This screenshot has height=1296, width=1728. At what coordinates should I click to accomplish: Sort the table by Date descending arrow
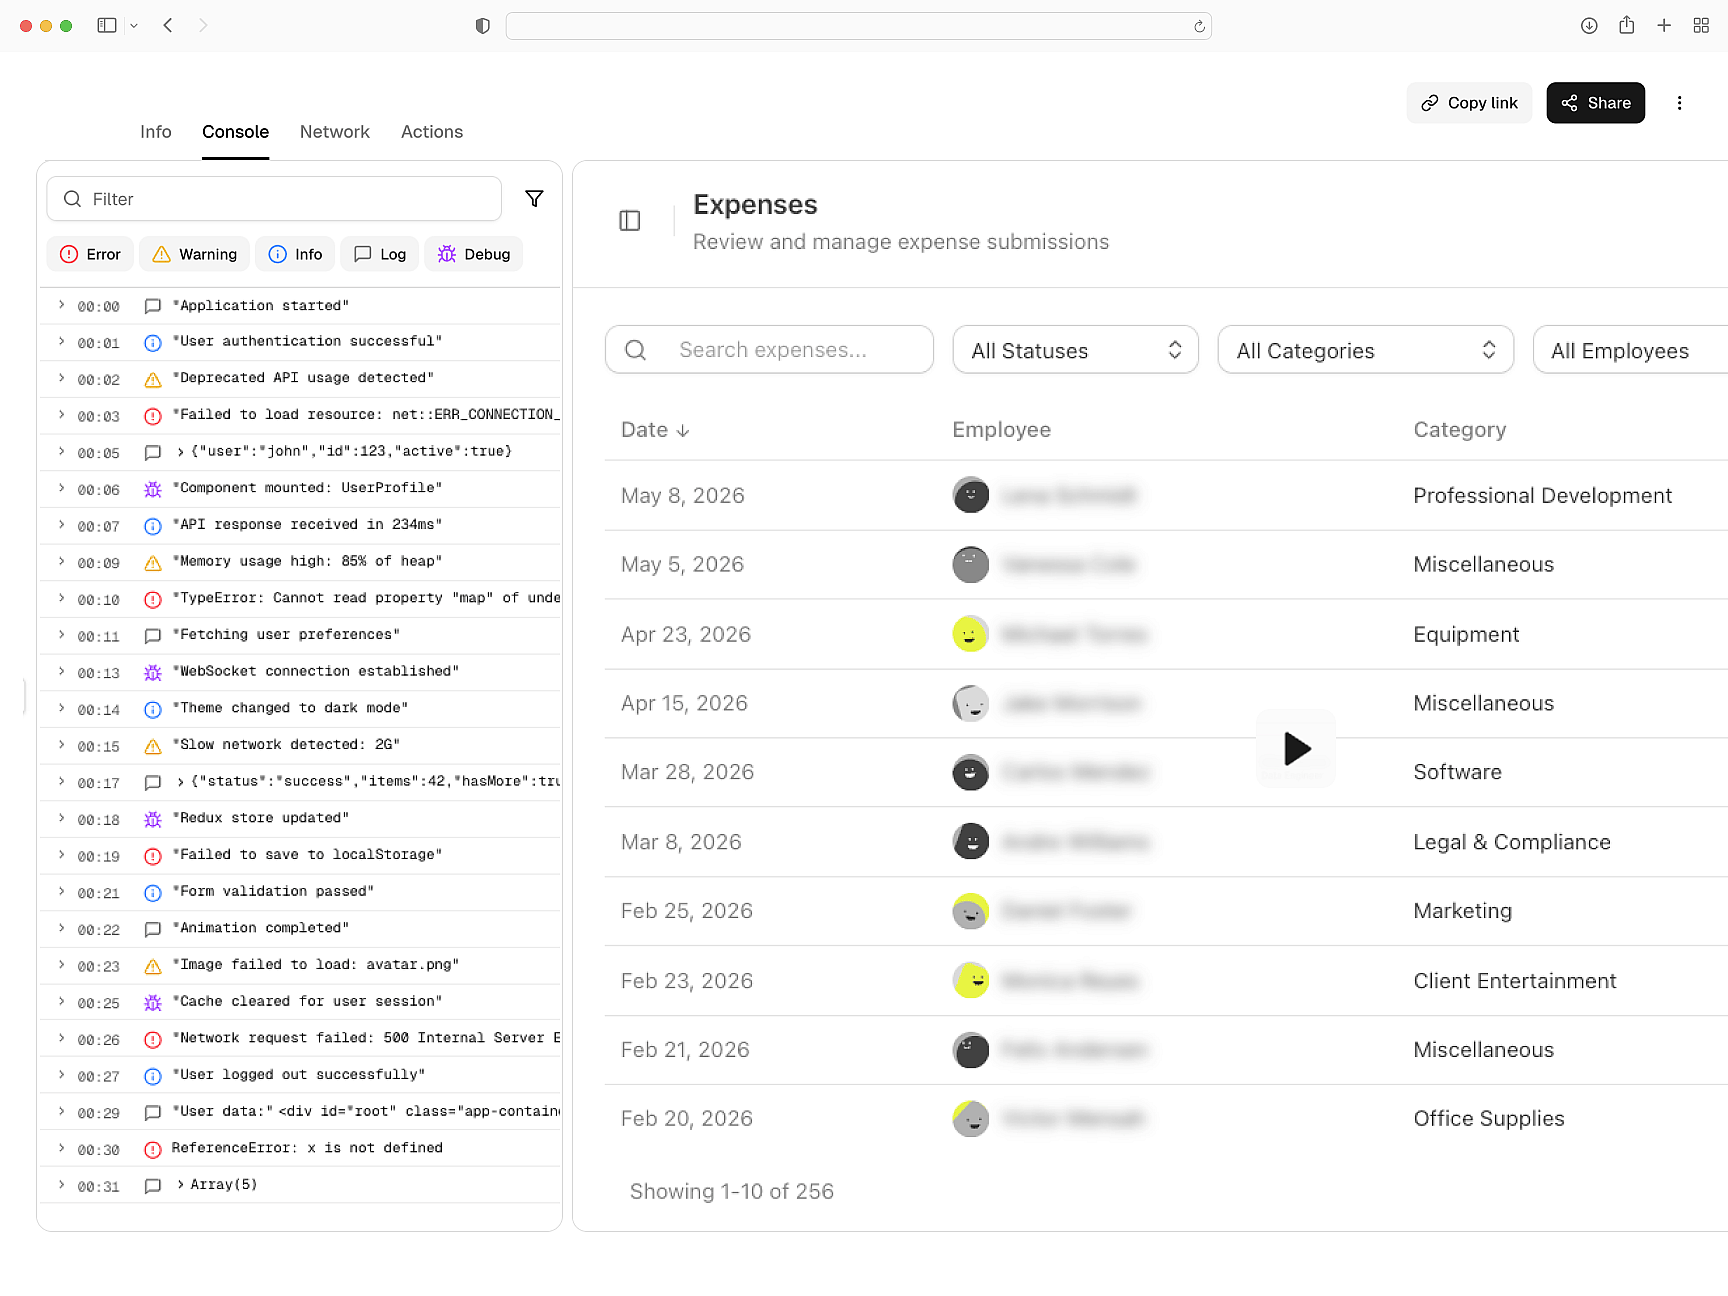[684, 430]
